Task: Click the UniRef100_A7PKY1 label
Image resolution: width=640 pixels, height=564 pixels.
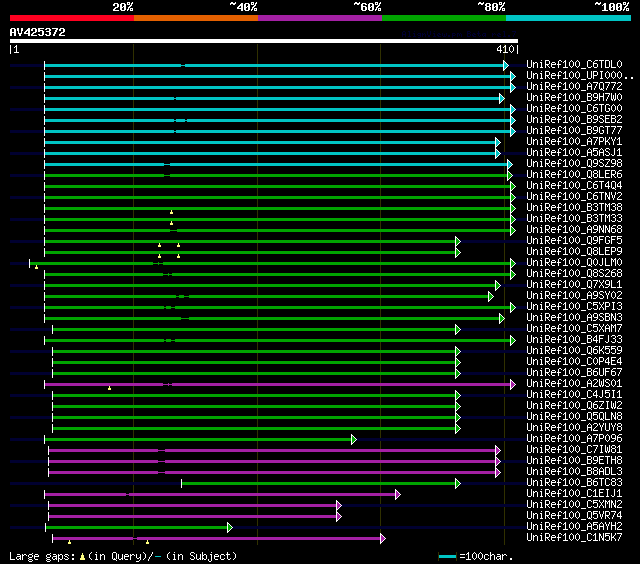Action: click(574, 142)
